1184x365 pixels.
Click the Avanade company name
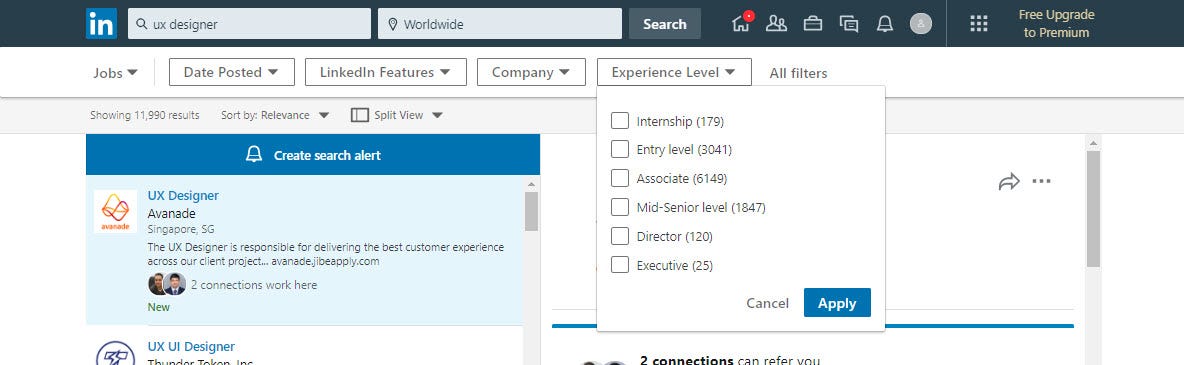(171, 213)
